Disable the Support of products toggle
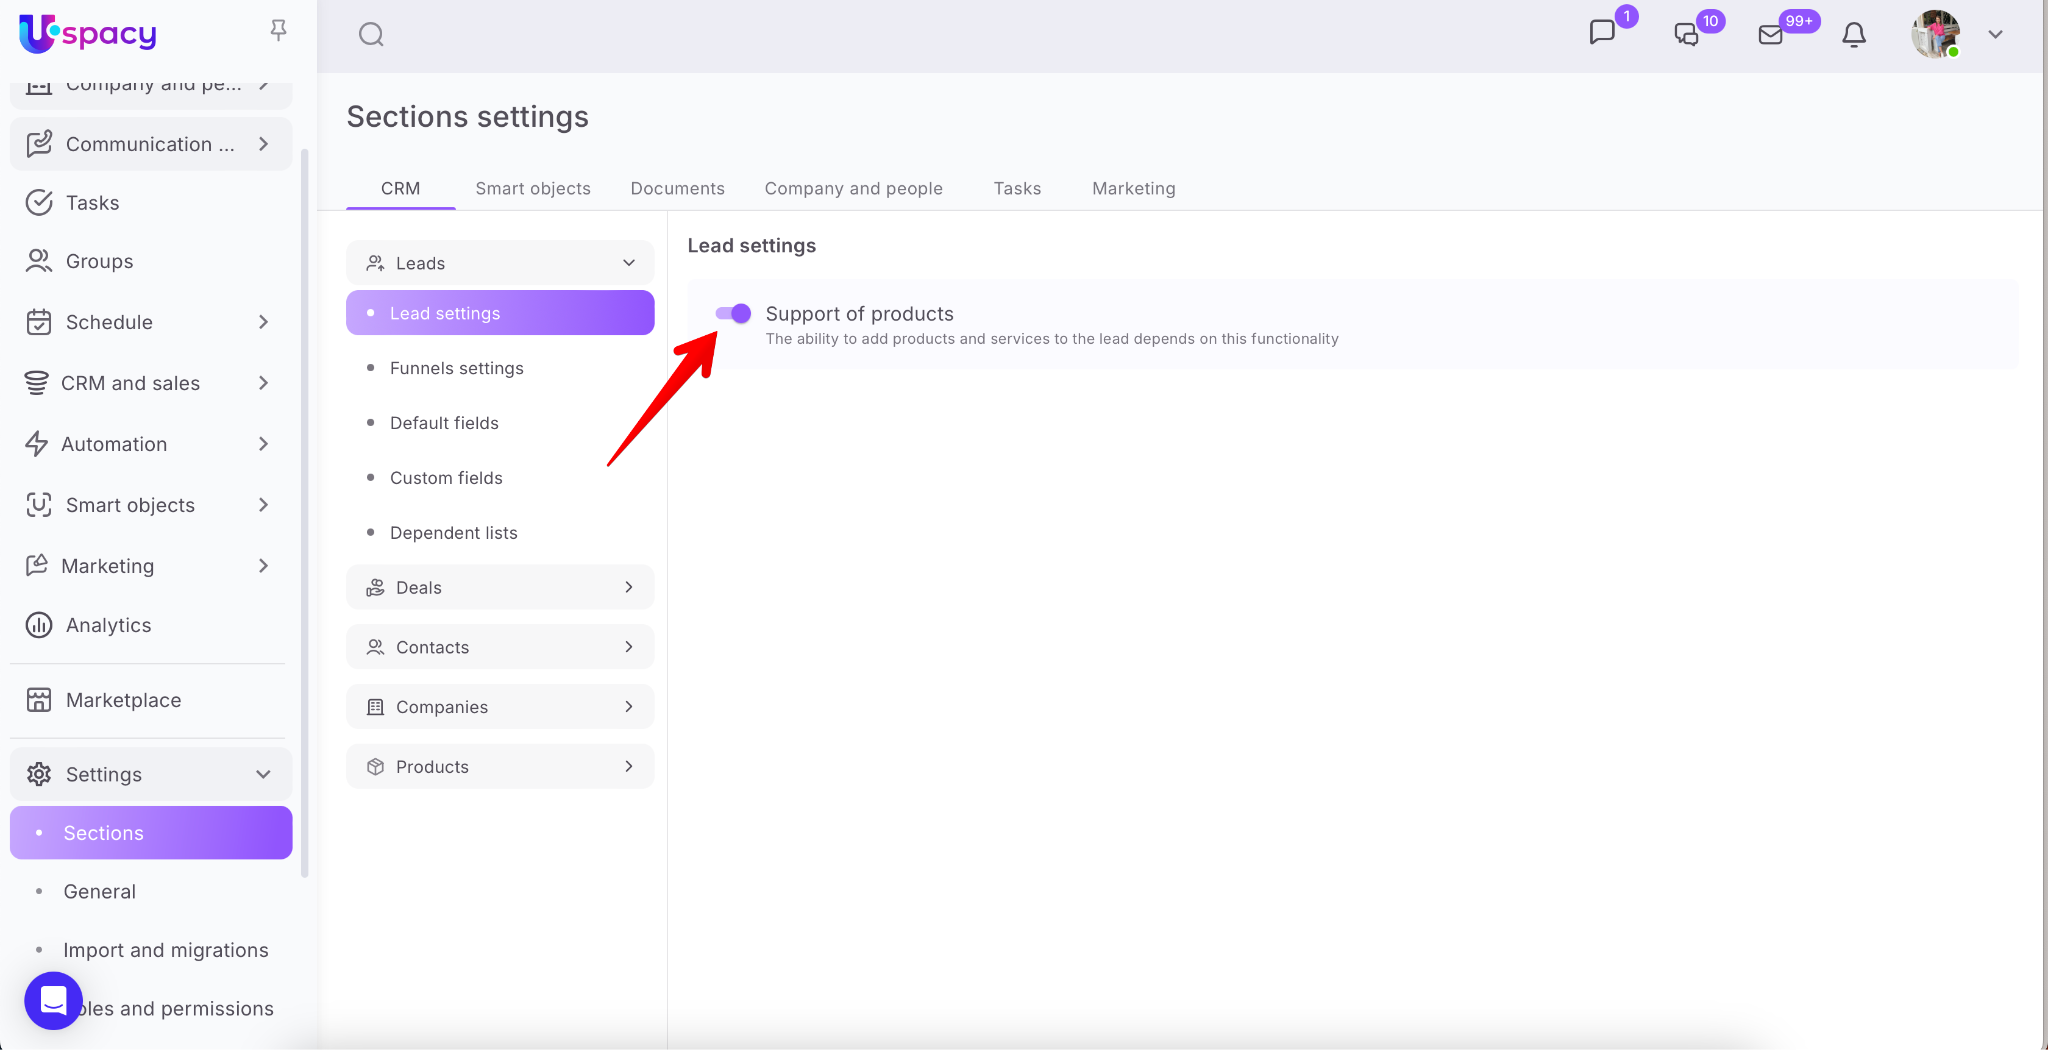Viewport: 2048px width, 1050px height. point(733,314)
